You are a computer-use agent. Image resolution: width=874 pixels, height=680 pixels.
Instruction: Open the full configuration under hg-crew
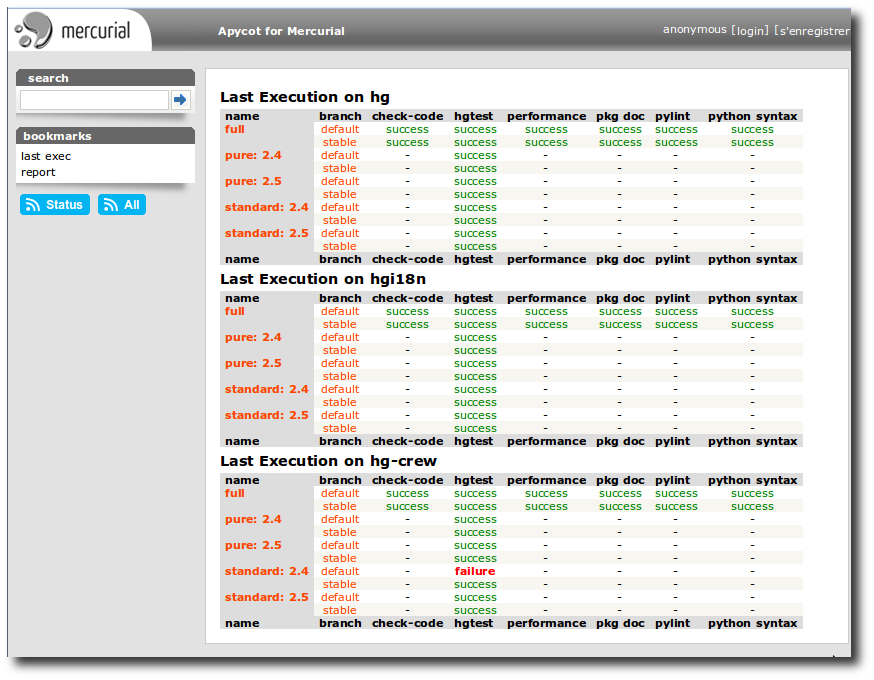(x=235, y=493)
